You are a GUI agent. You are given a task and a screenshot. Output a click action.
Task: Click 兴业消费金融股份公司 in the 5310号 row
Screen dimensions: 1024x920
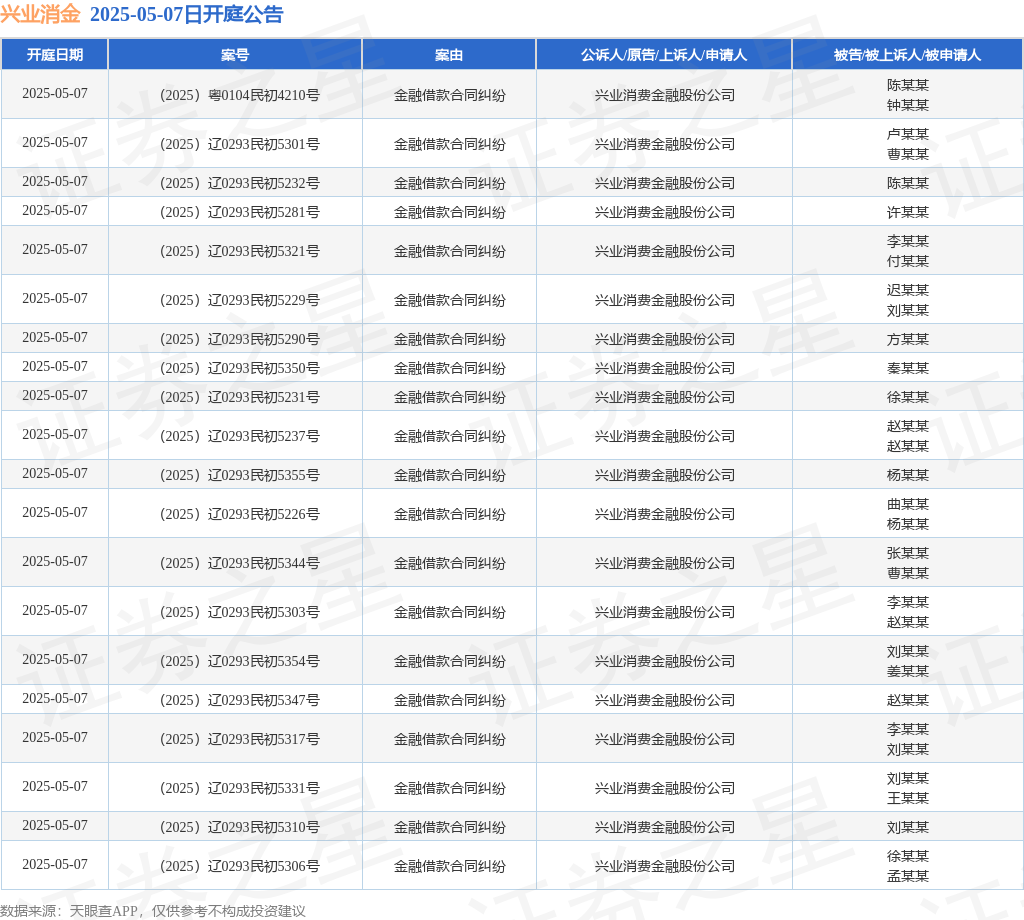point(664,827)
